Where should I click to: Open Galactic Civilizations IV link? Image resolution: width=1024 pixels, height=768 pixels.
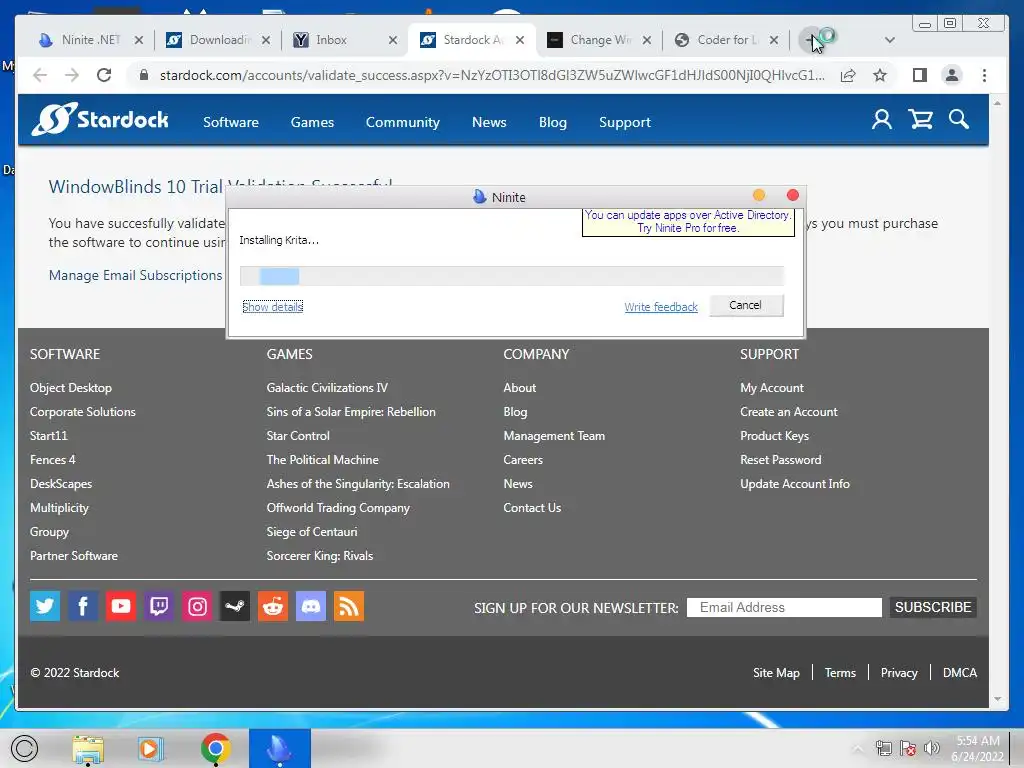point(327,388)
